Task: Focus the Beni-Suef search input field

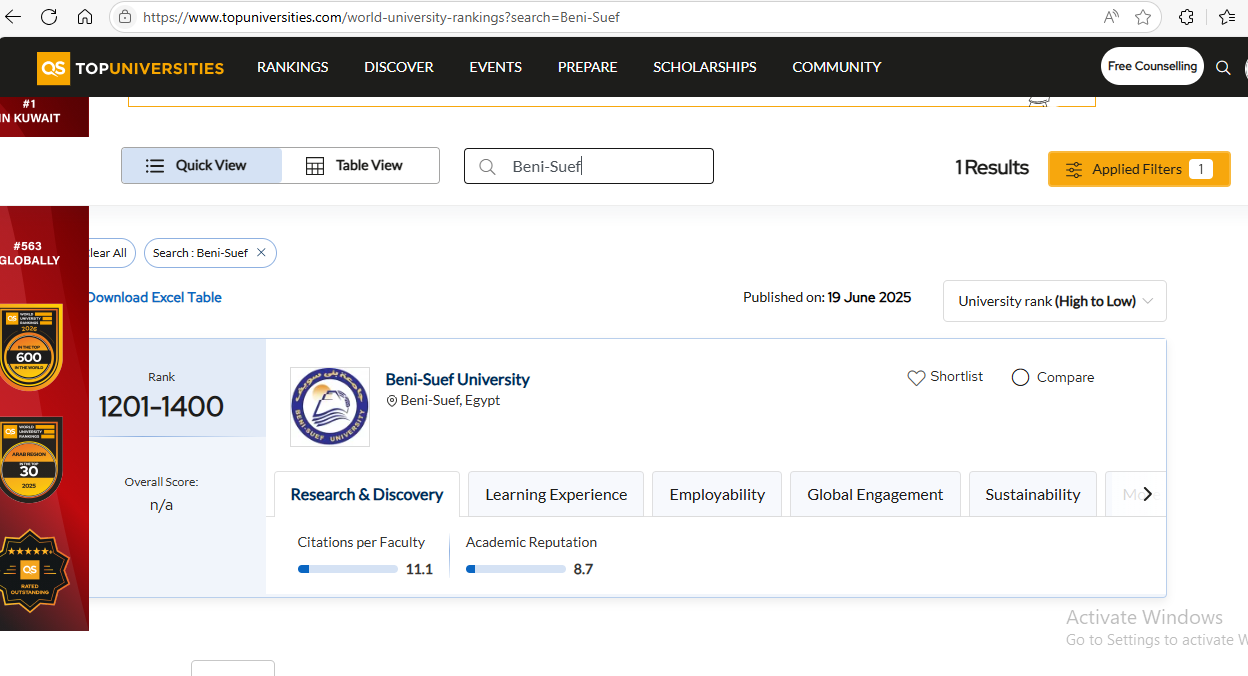Action: coord(589,166)
